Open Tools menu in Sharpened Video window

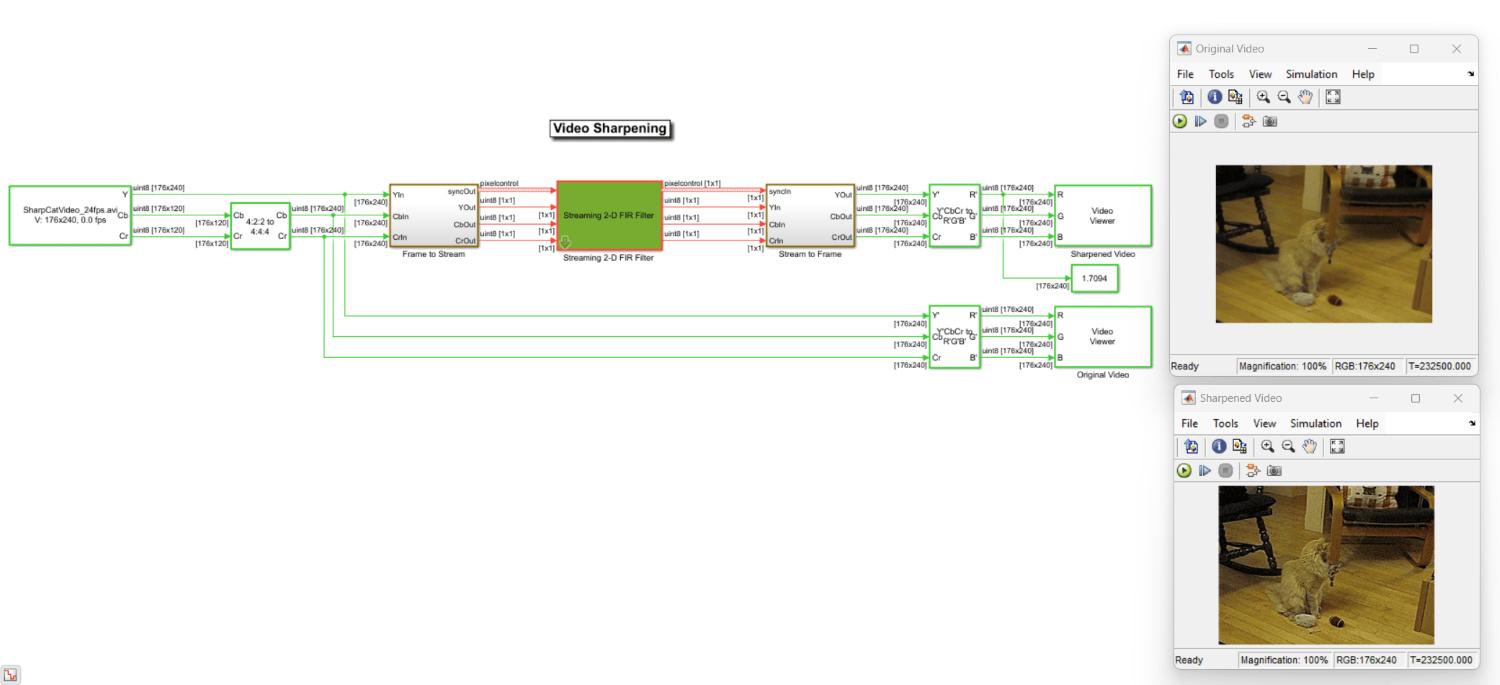(x=1226, y=424)
